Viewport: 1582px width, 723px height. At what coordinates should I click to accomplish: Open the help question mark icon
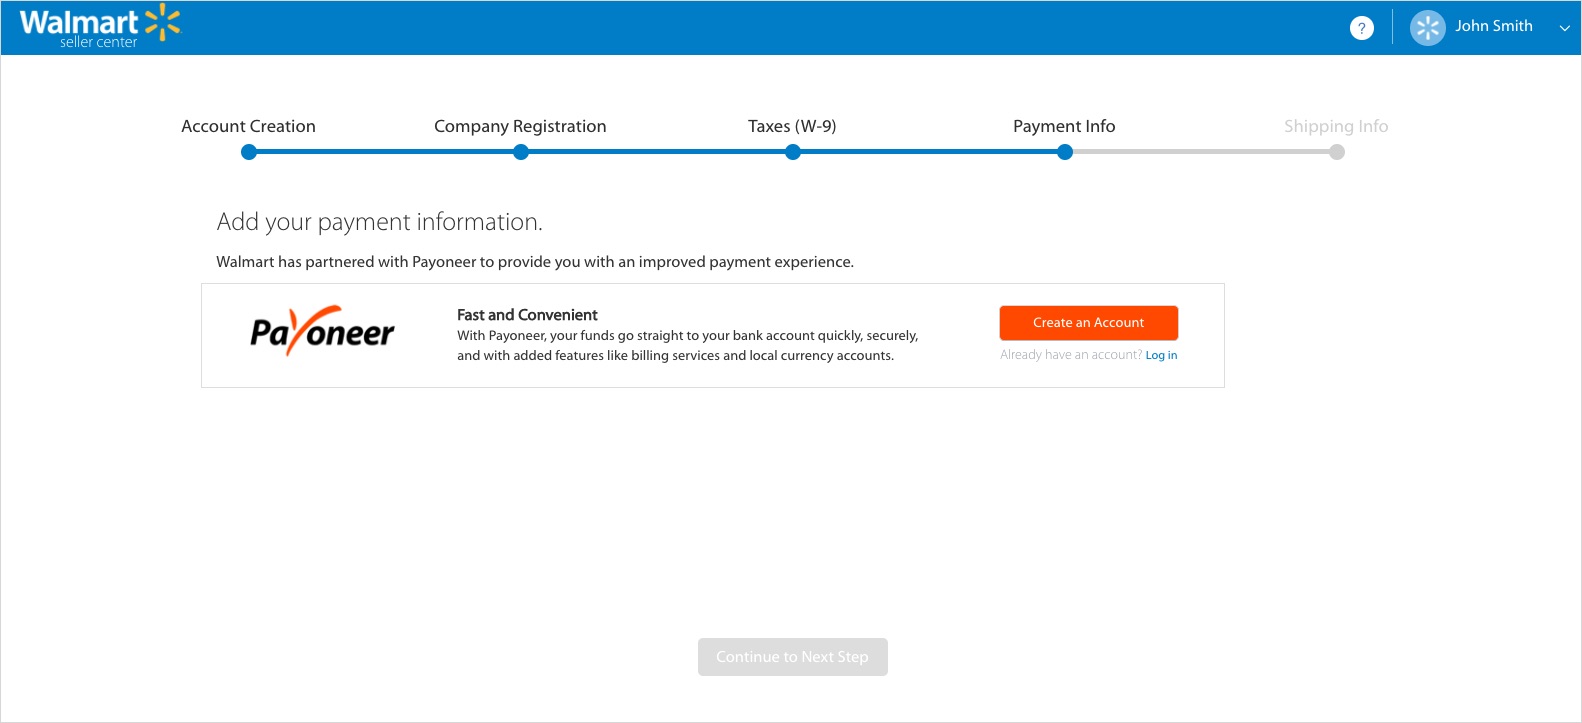(x=1361, y=28)
